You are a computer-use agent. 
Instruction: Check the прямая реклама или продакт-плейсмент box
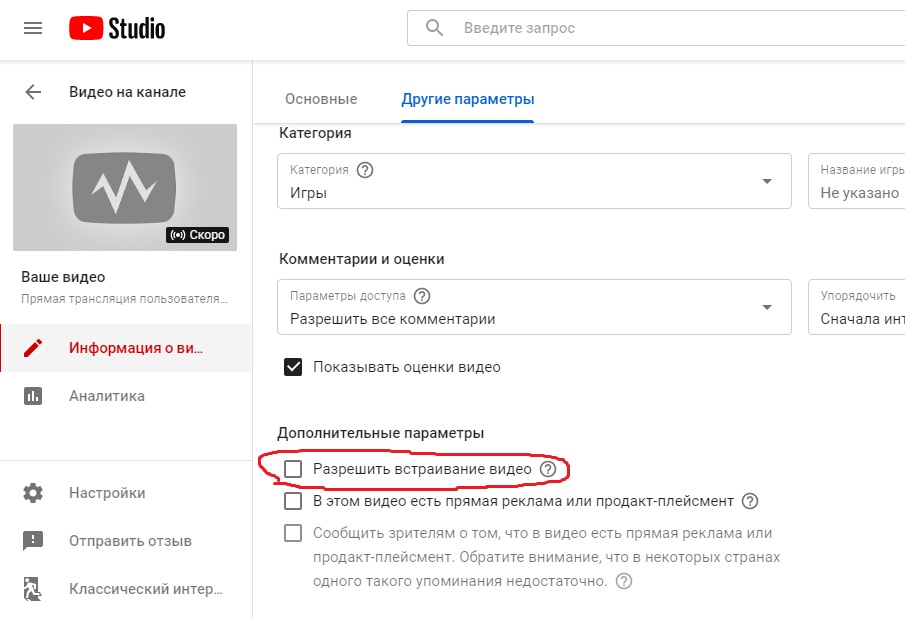pyautogui.click(x=293, y=501)
